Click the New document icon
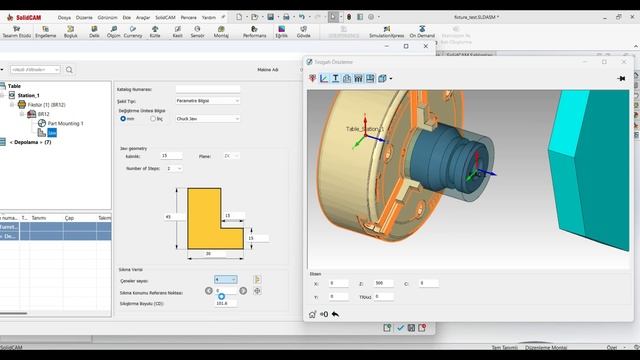 pos(239,17)
